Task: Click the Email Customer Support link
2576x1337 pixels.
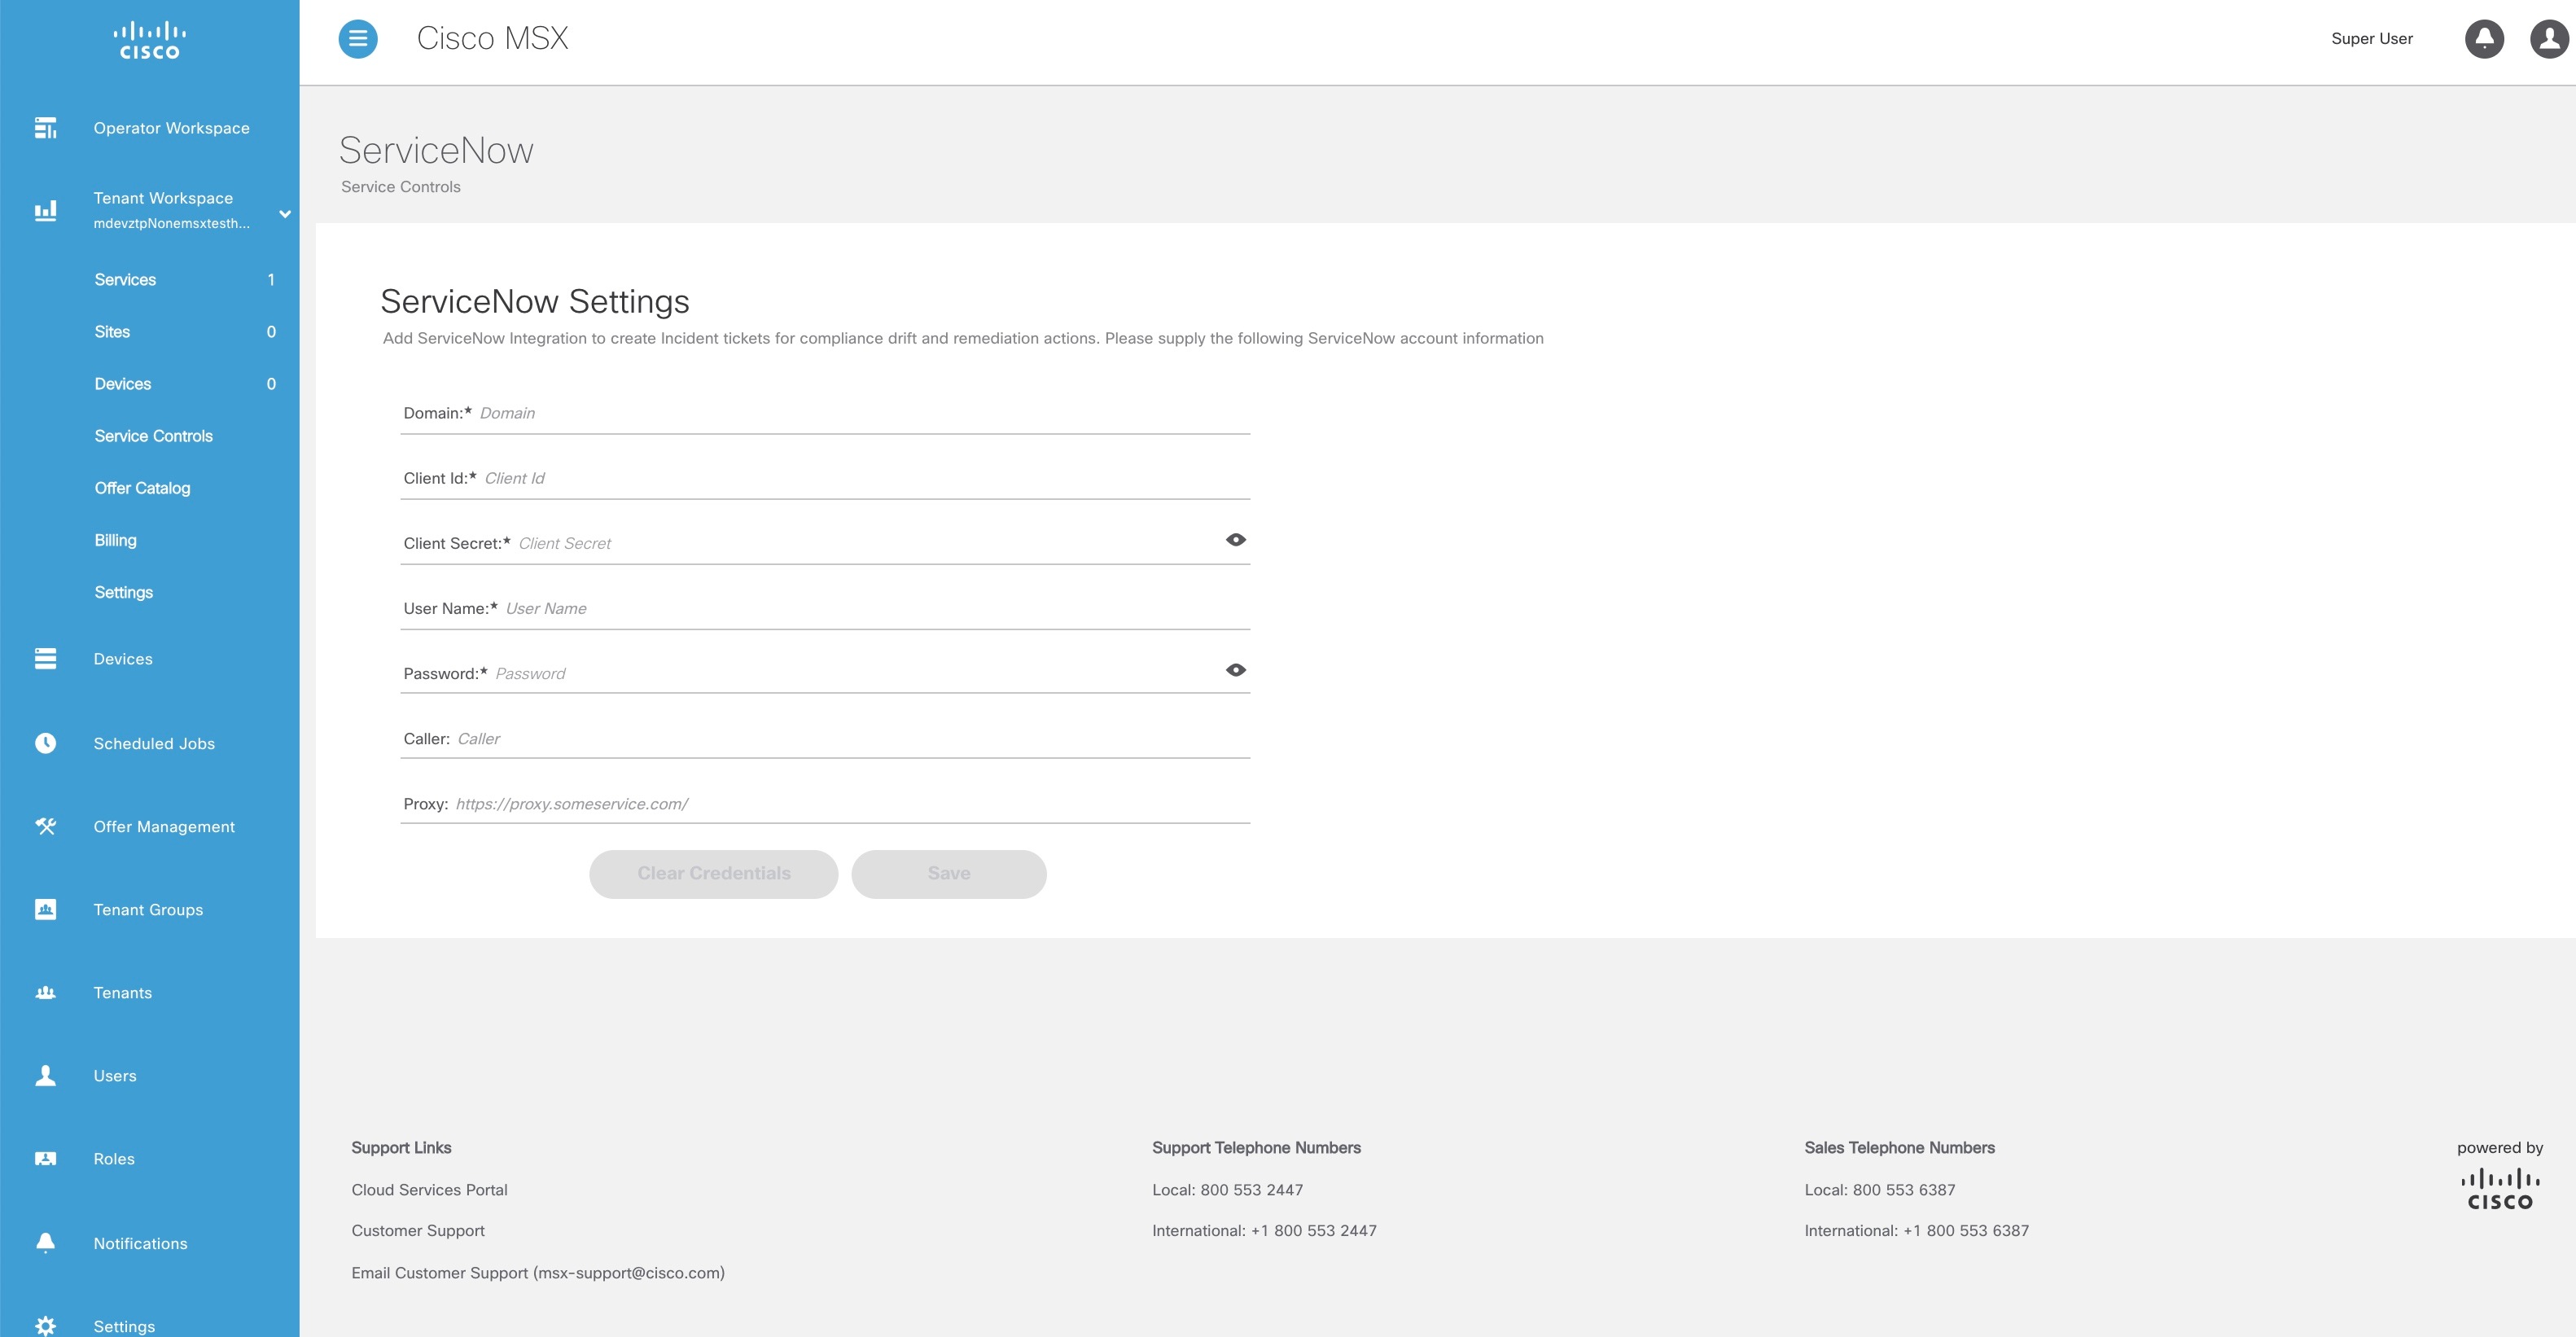Action: click(537, 1273)
